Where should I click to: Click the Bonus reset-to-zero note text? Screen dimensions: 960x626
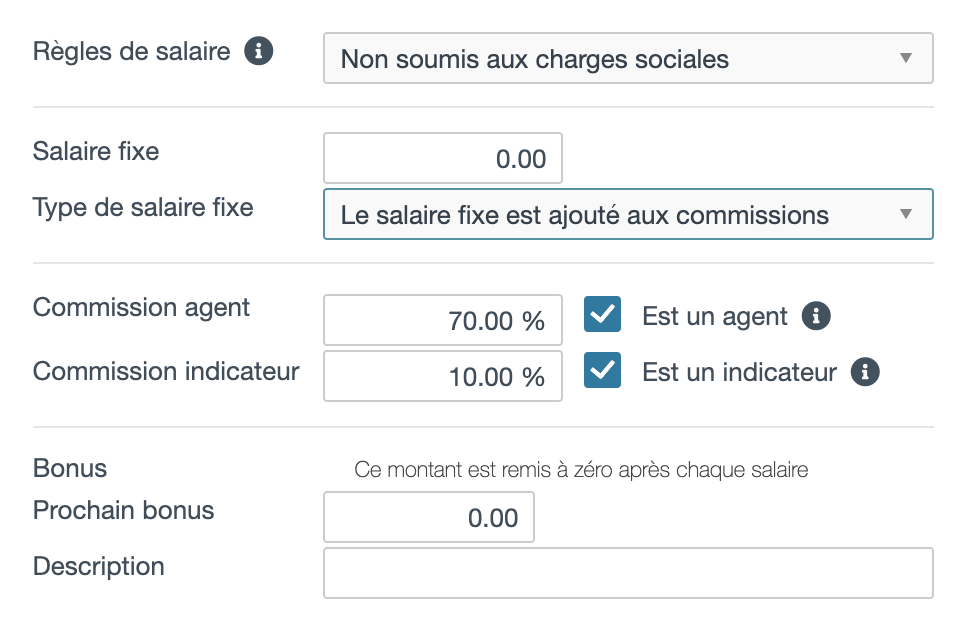click(x=581, y=470)
